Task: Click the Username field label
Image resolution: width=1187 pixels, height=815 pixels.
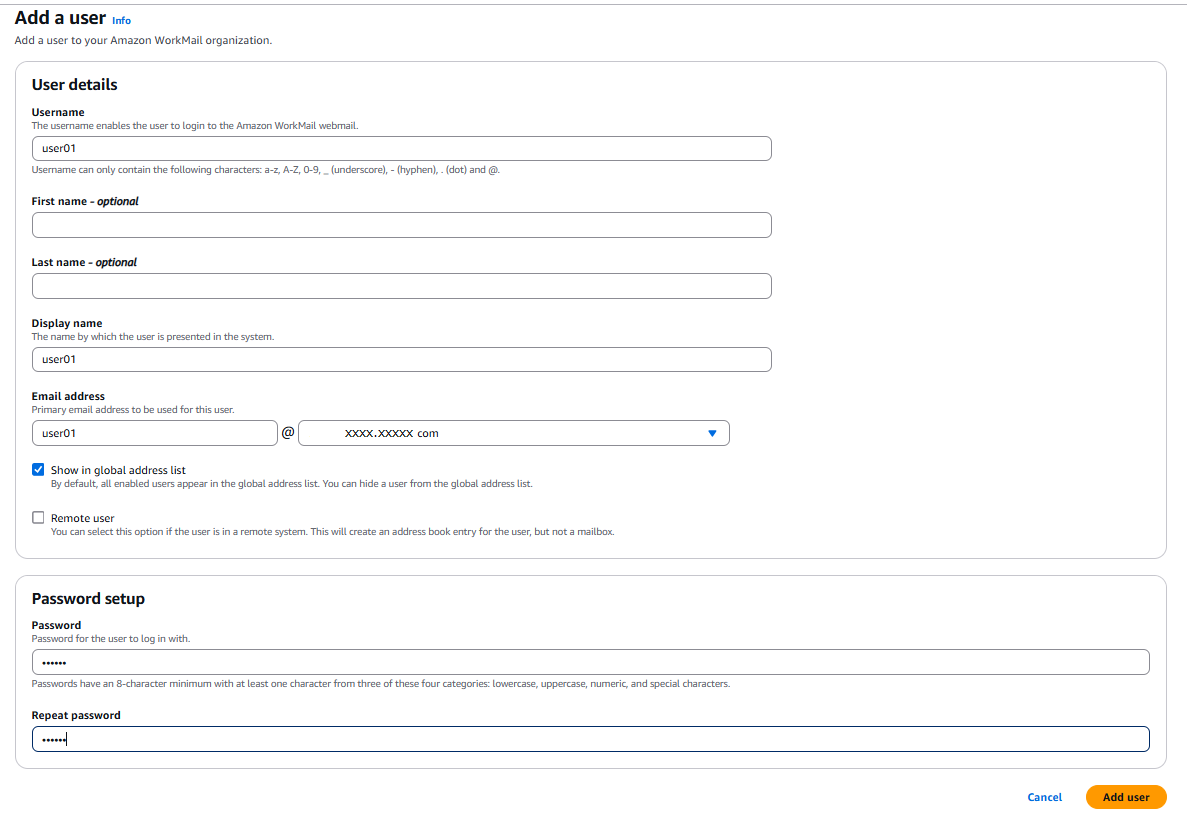Action: coord(58,112)
